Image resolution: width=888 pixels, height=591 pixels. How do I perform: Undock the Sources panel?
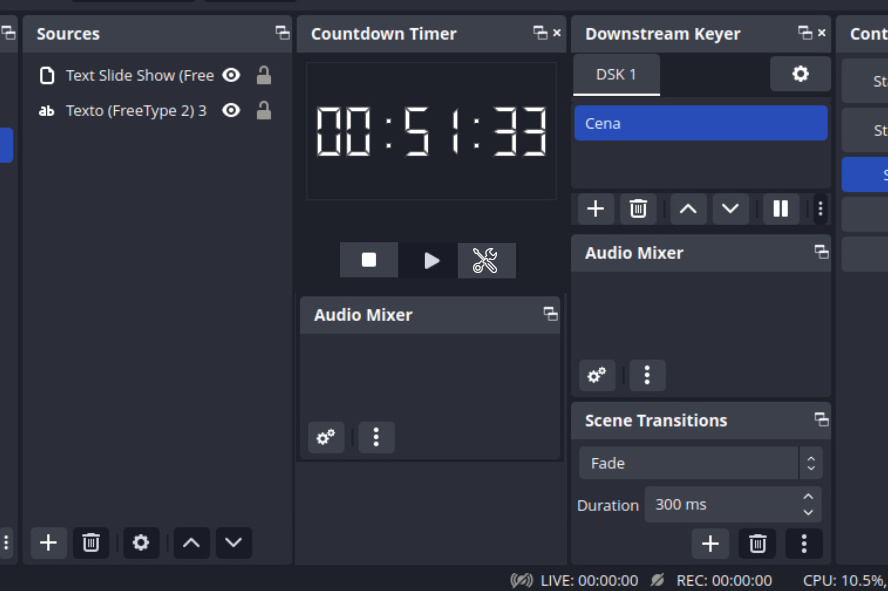click(282, 33)
